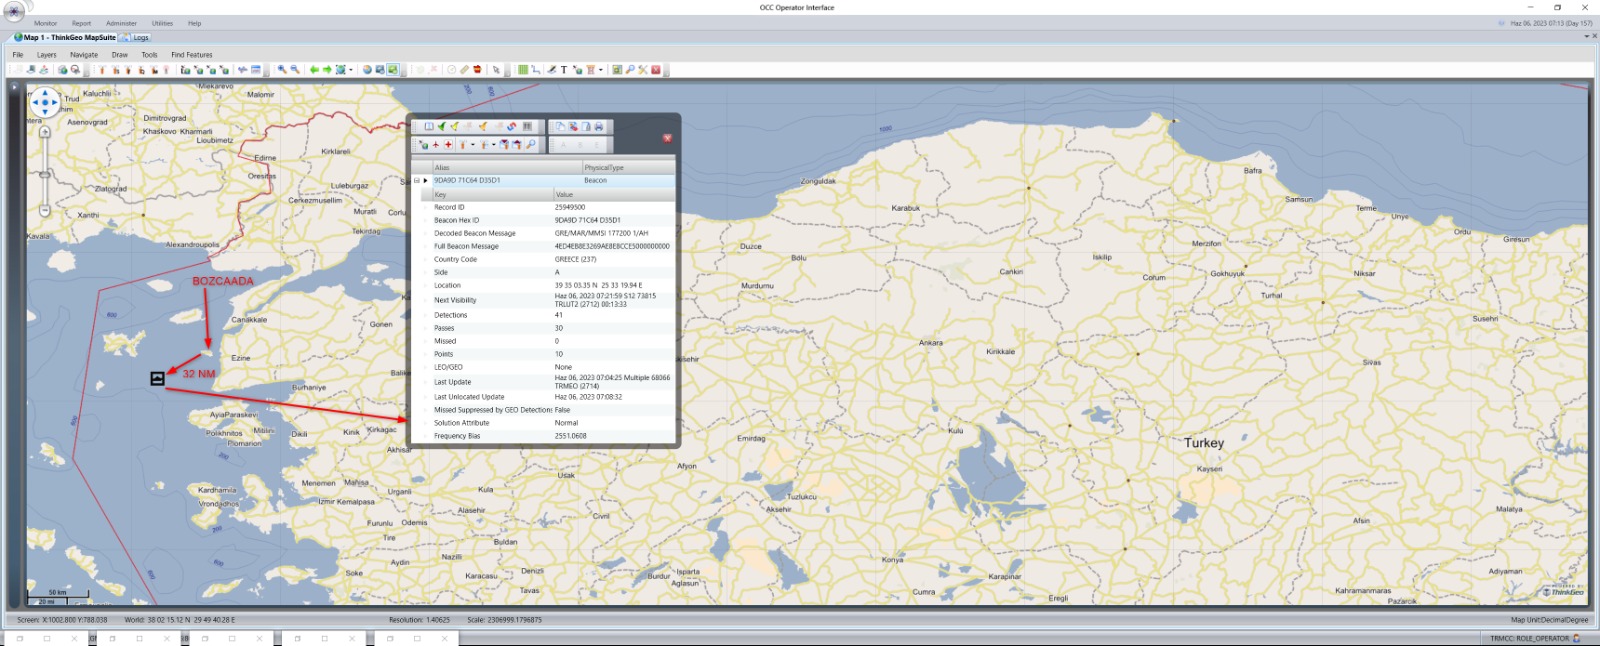Open the Find Features menu
Image resolution: width=1600 pixels, height=646 pixels.
click(191, 55)
